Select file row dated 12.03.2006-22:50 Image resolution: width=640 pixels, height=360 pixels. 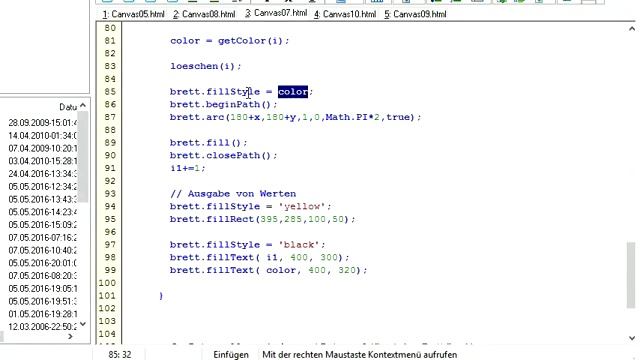tap(42, 327)
